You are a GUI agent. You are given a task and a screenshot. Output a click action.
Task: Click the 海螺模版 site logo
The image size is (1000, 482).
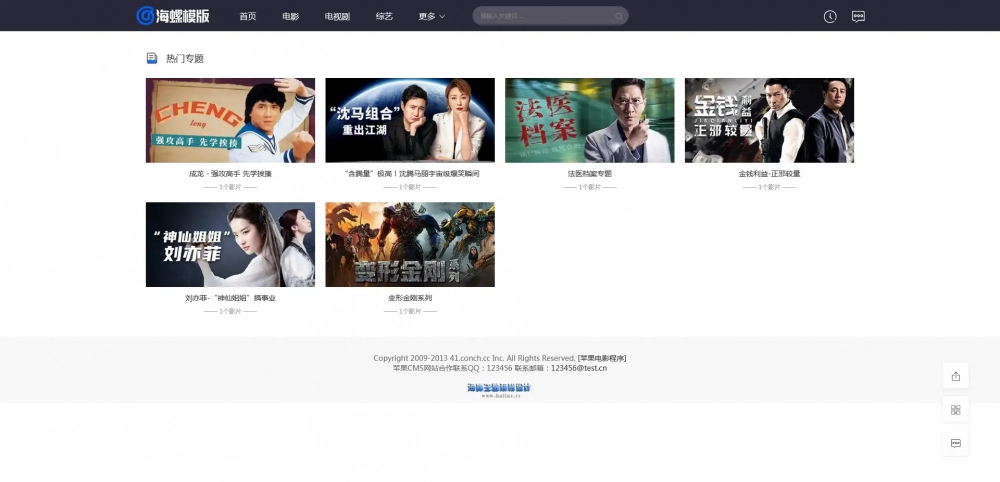(173, 16)
